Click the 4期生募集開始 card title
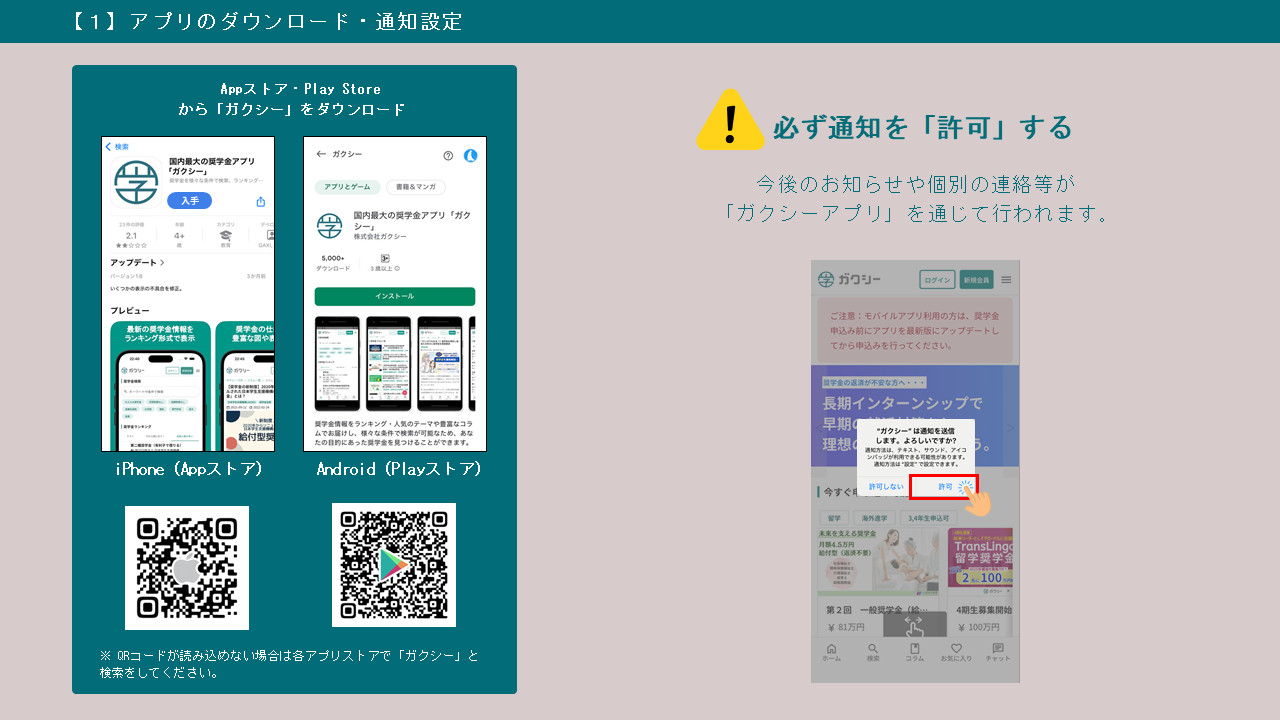The height and width of the screenshot is (720, 1280). coord(984,610)
